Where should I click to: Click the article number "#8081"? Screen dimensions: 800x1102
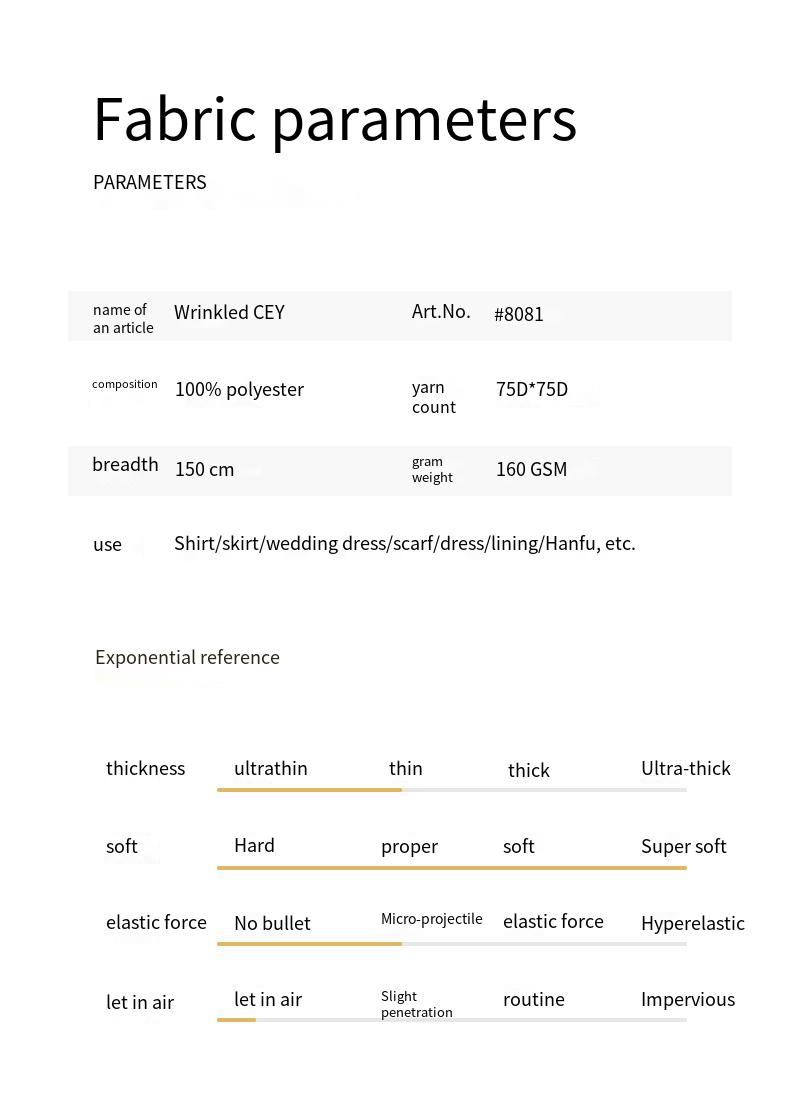point(519,314)
